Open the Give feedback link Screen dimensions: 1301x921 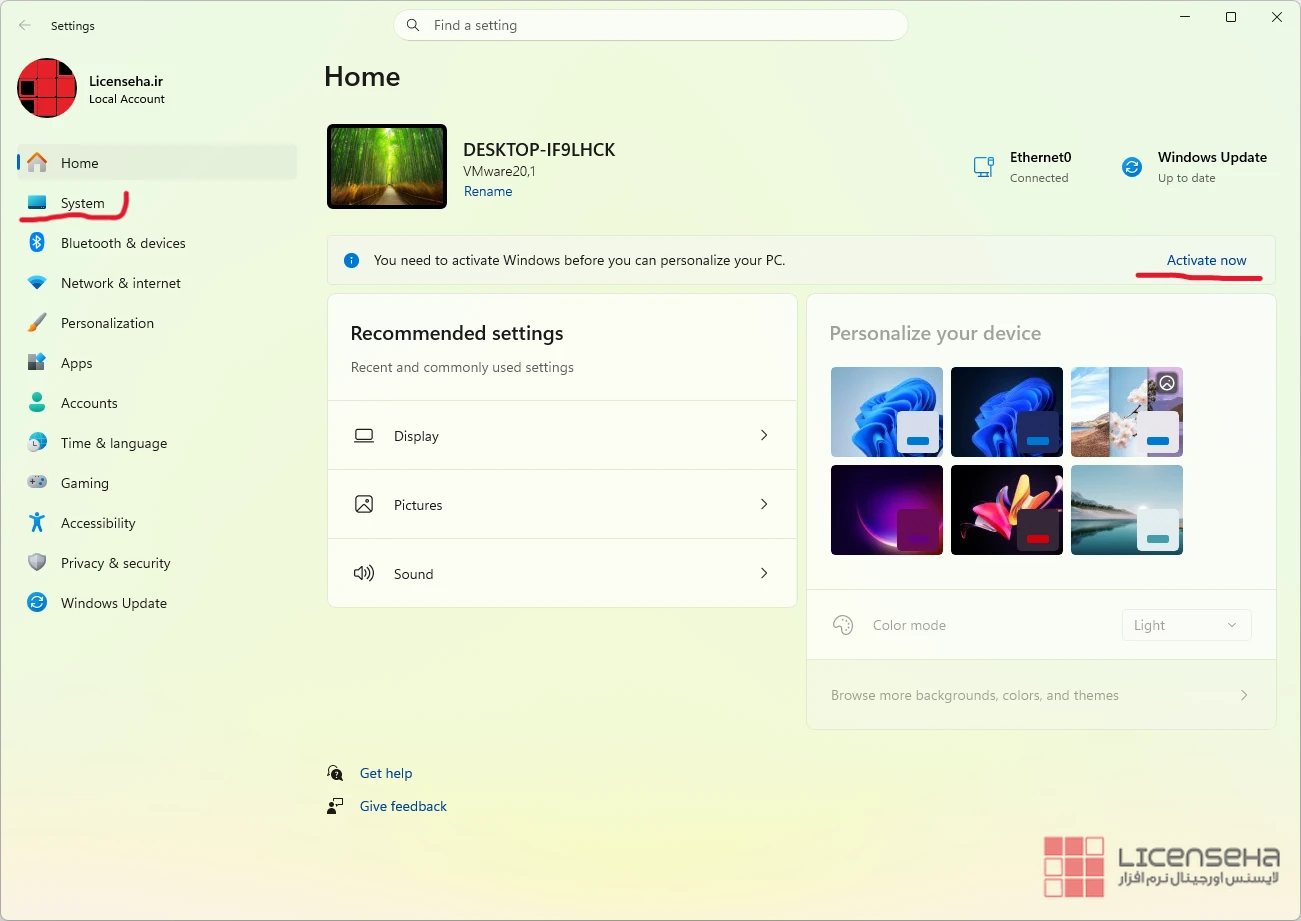click(x=403, y=806)
